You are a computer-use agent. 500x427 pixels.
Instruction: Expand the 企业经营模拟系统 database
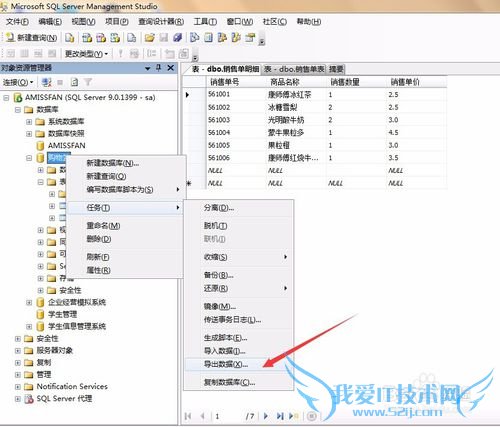[29, 302]
